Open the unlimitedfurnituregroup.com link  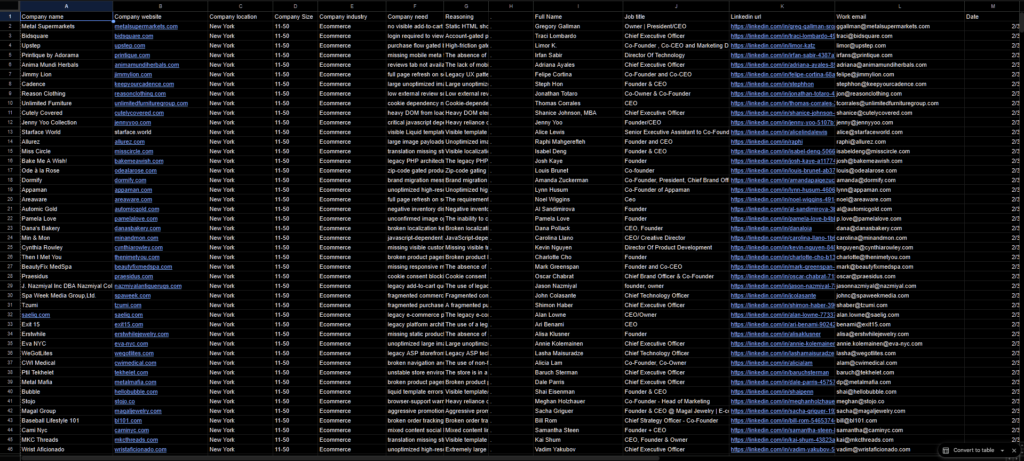[151, 103]
